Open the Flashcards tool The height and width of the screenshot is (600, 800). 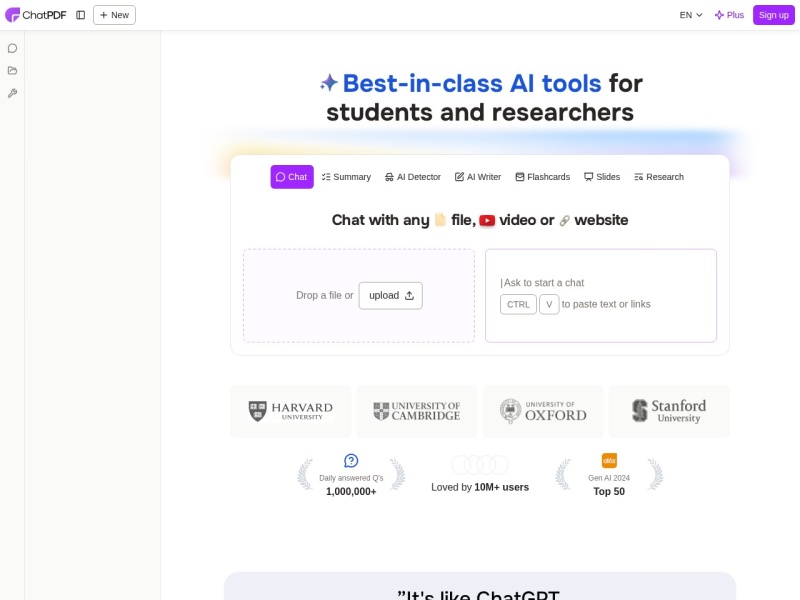(x=542, y=177)
